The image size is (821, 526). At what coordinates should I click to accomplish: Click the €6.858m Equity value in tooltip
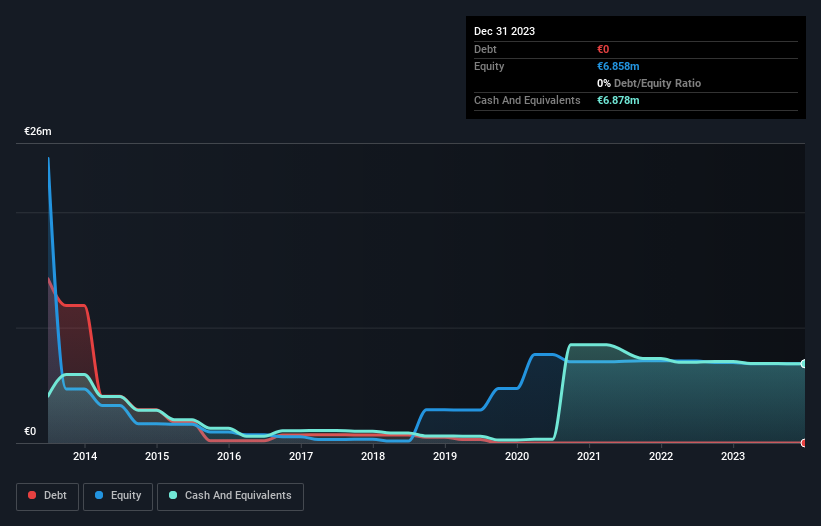click(618, 66)
